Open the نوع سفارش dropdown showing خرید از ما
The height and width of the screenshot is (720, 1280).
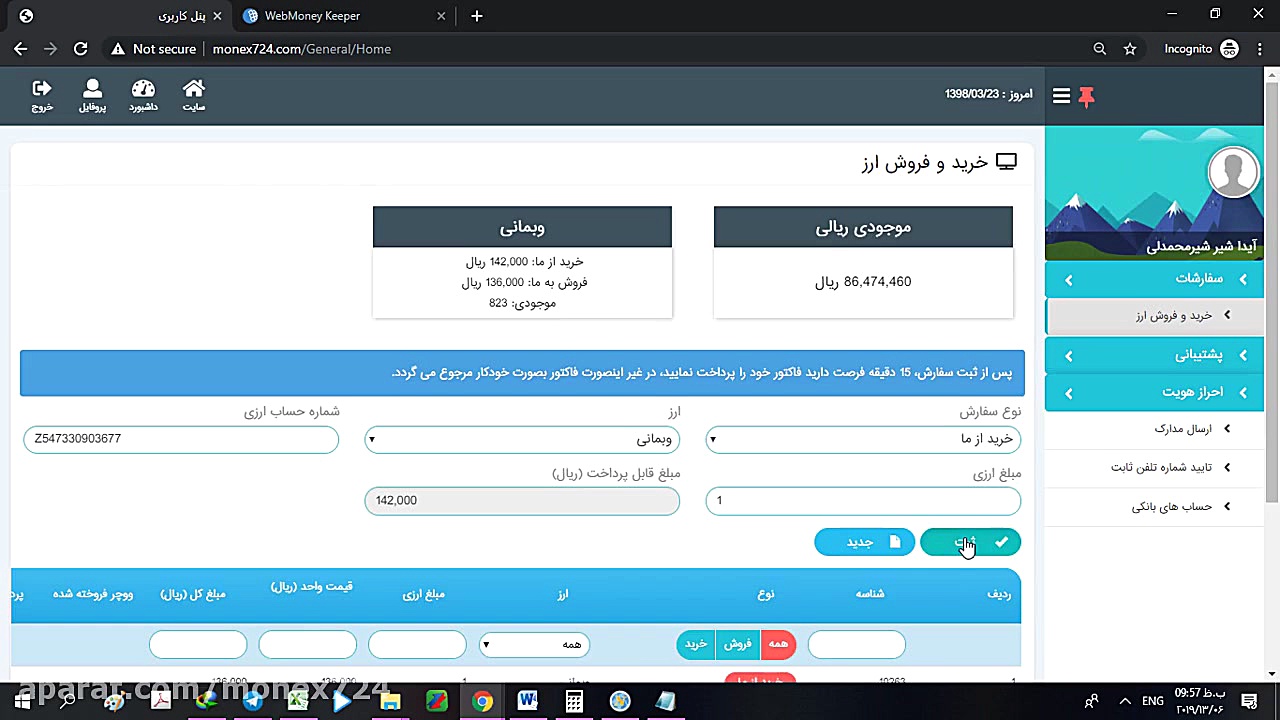coord(862,440)
